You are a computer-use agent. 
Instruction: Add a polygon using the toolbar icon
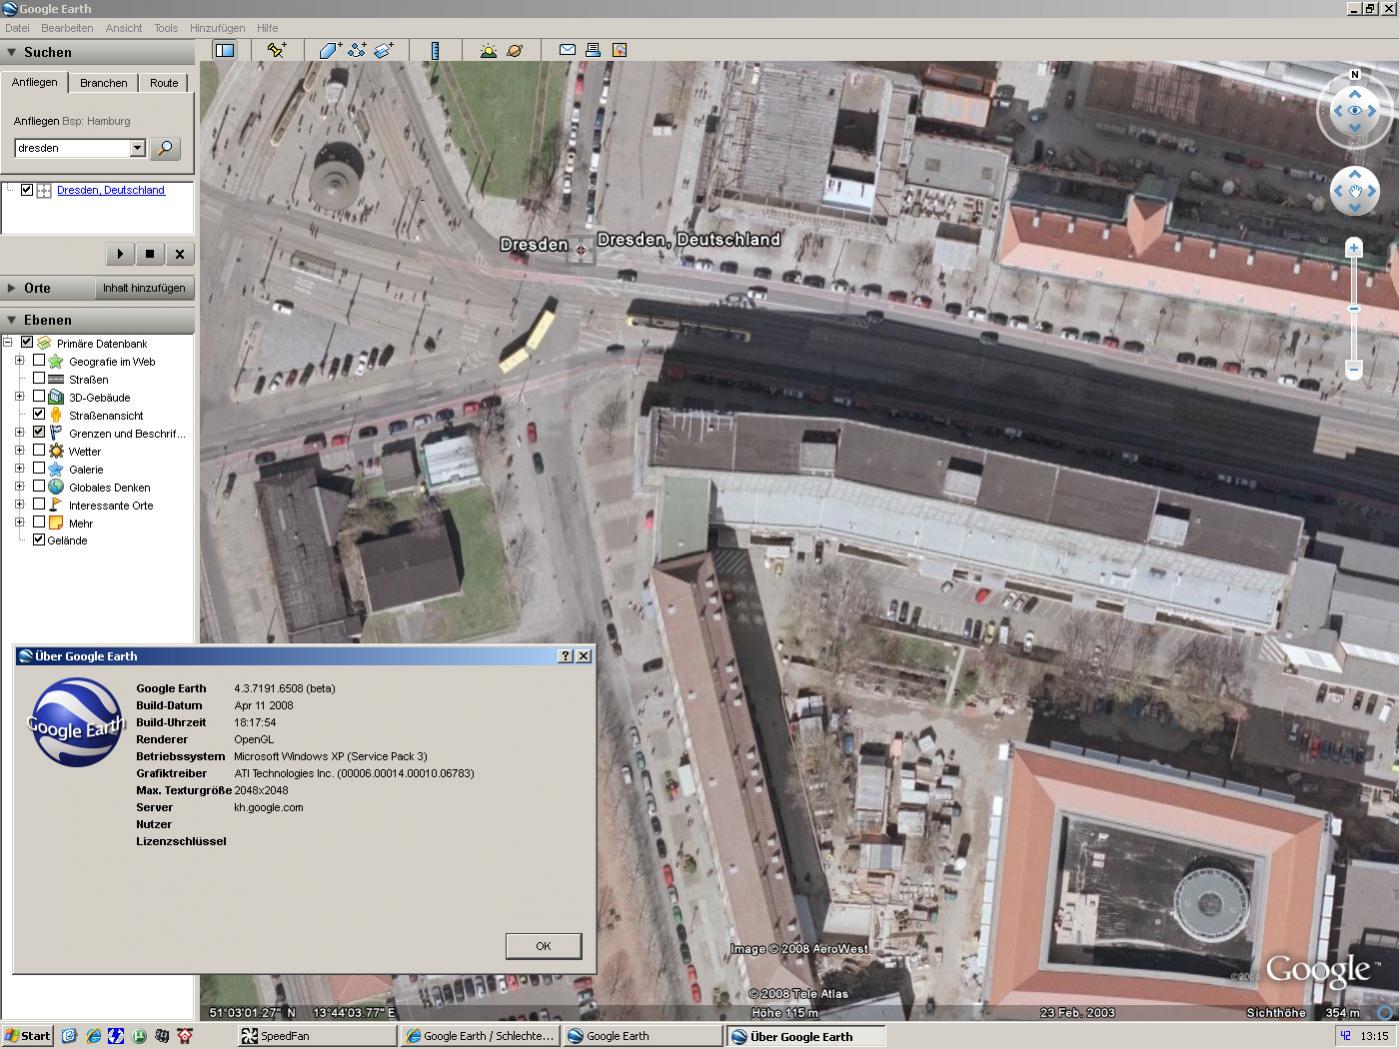[x=331, y=50]
